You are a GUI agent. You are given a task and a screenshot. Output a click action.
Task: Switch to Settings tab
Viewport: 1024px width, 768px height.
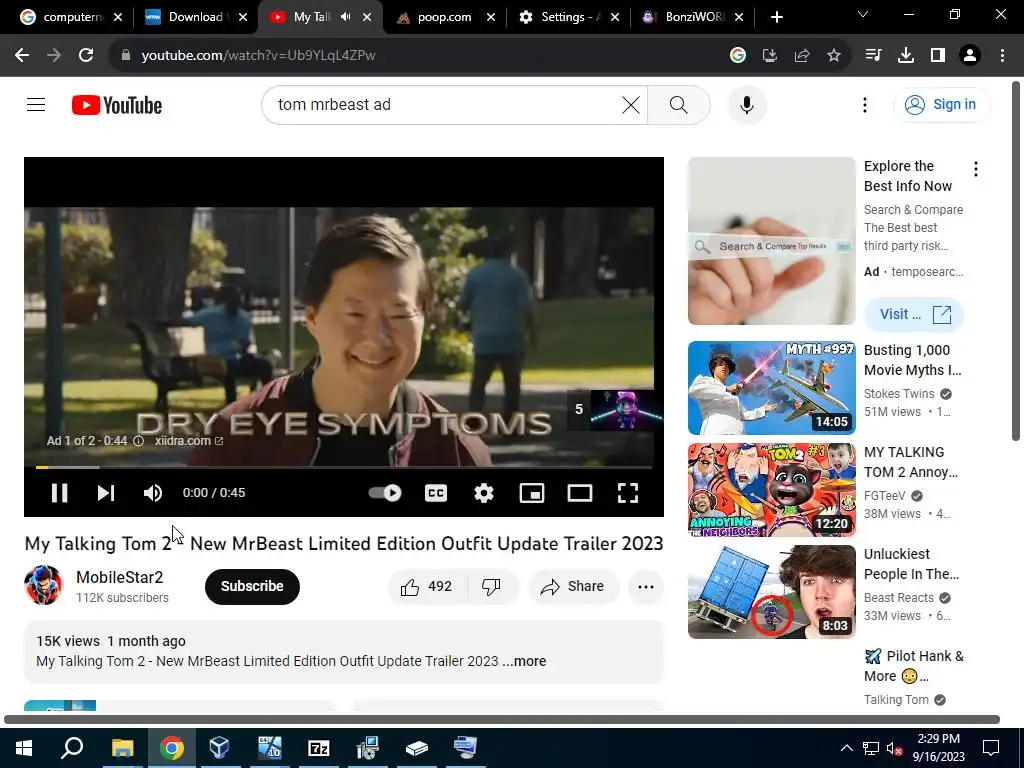point(568,17)
